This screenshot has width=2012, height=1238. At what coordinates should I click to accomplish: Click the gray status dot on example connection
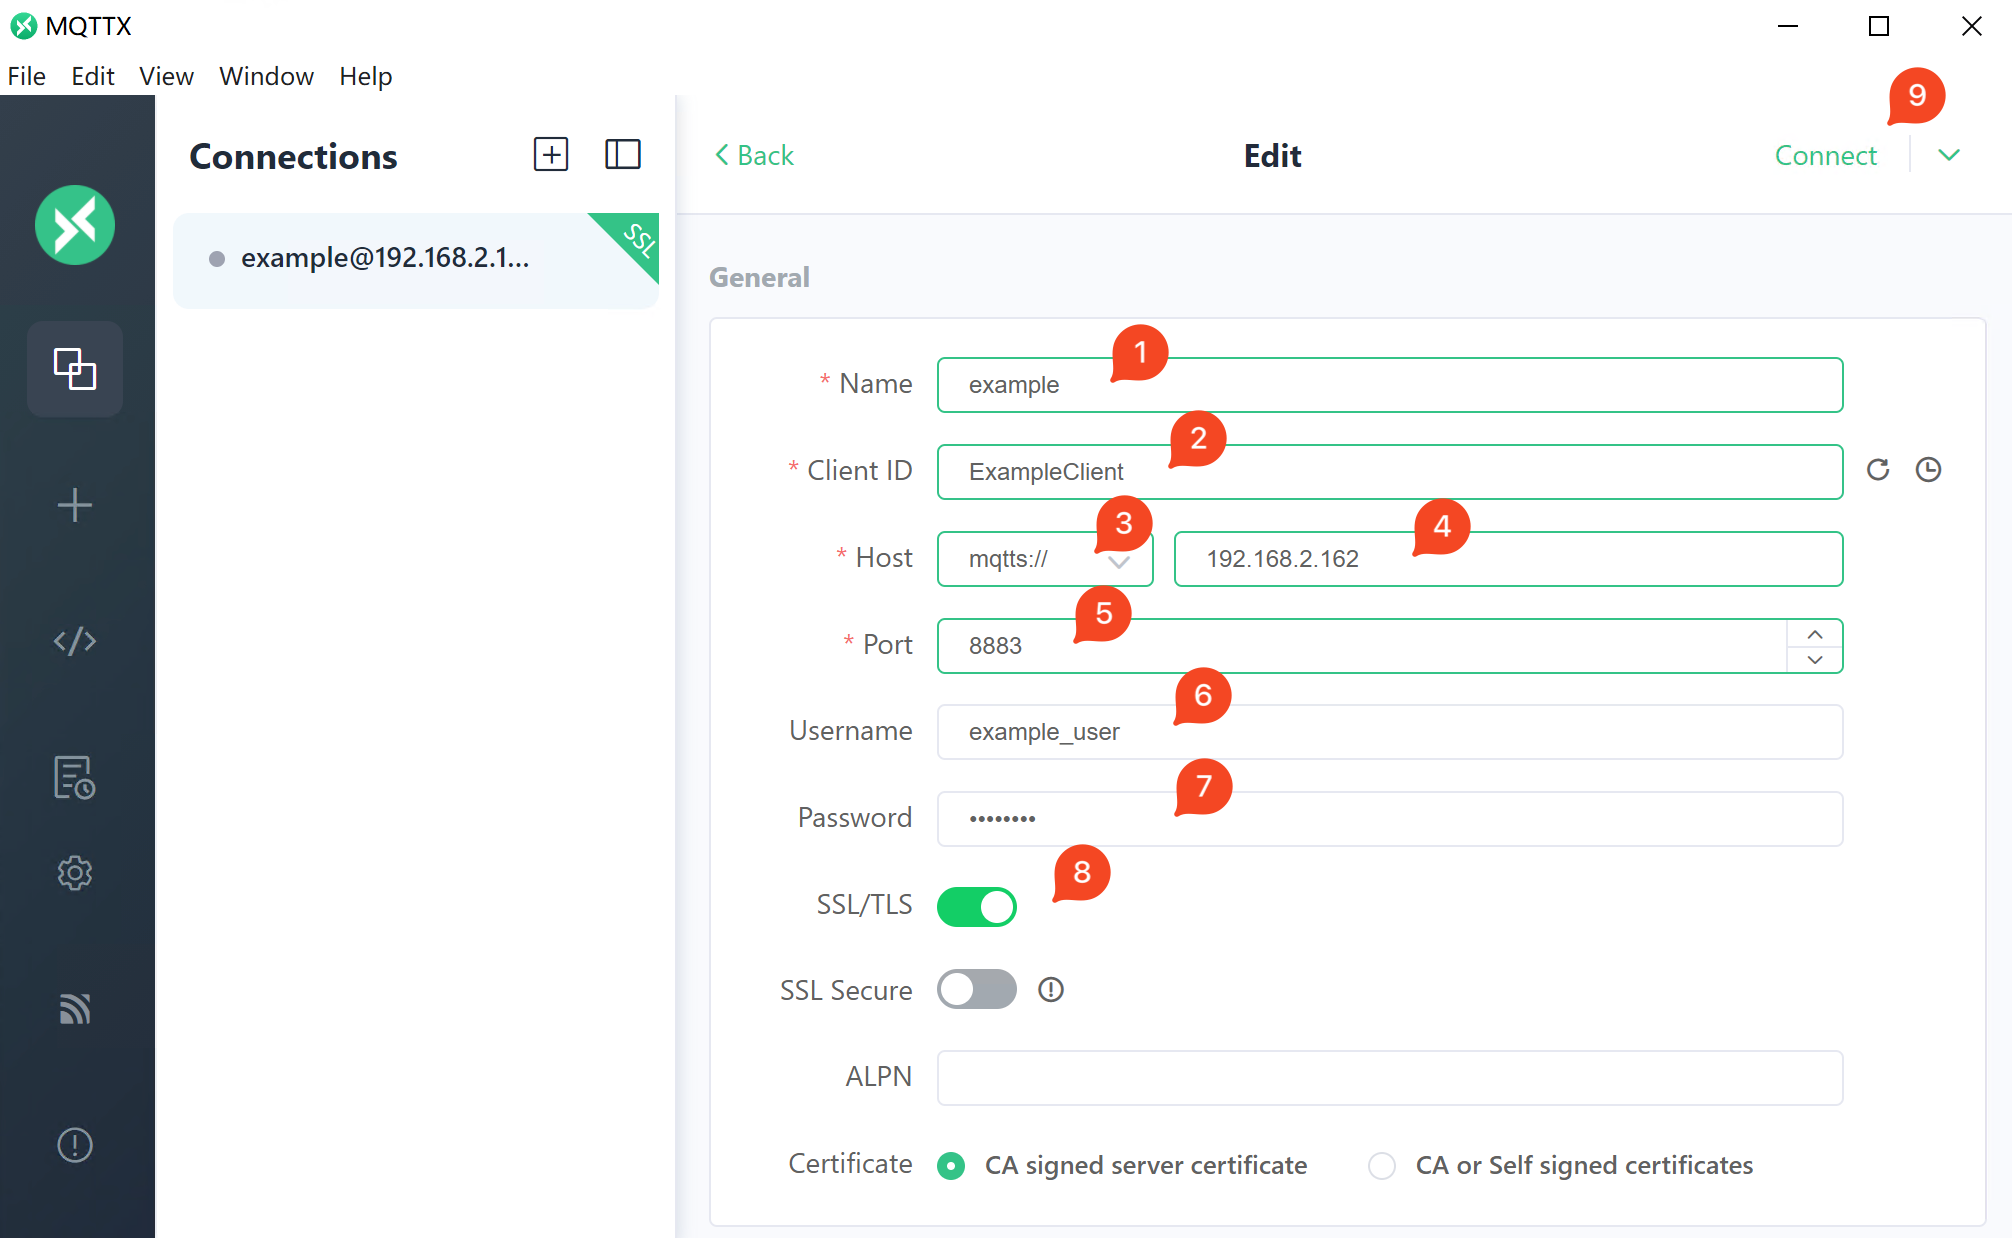[x=217, y=259]
